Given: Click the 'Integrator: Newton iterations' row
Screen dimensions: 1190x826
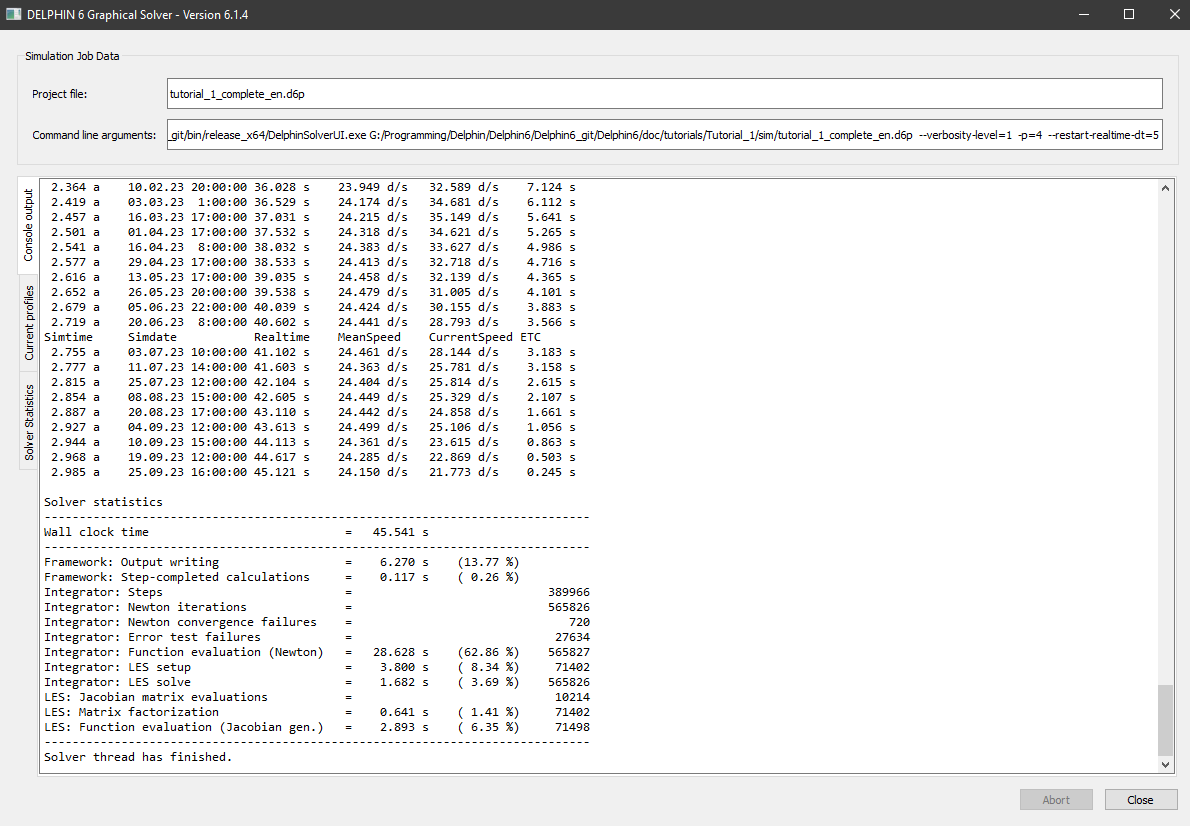Looking at the screenshot, I should 316,607.
